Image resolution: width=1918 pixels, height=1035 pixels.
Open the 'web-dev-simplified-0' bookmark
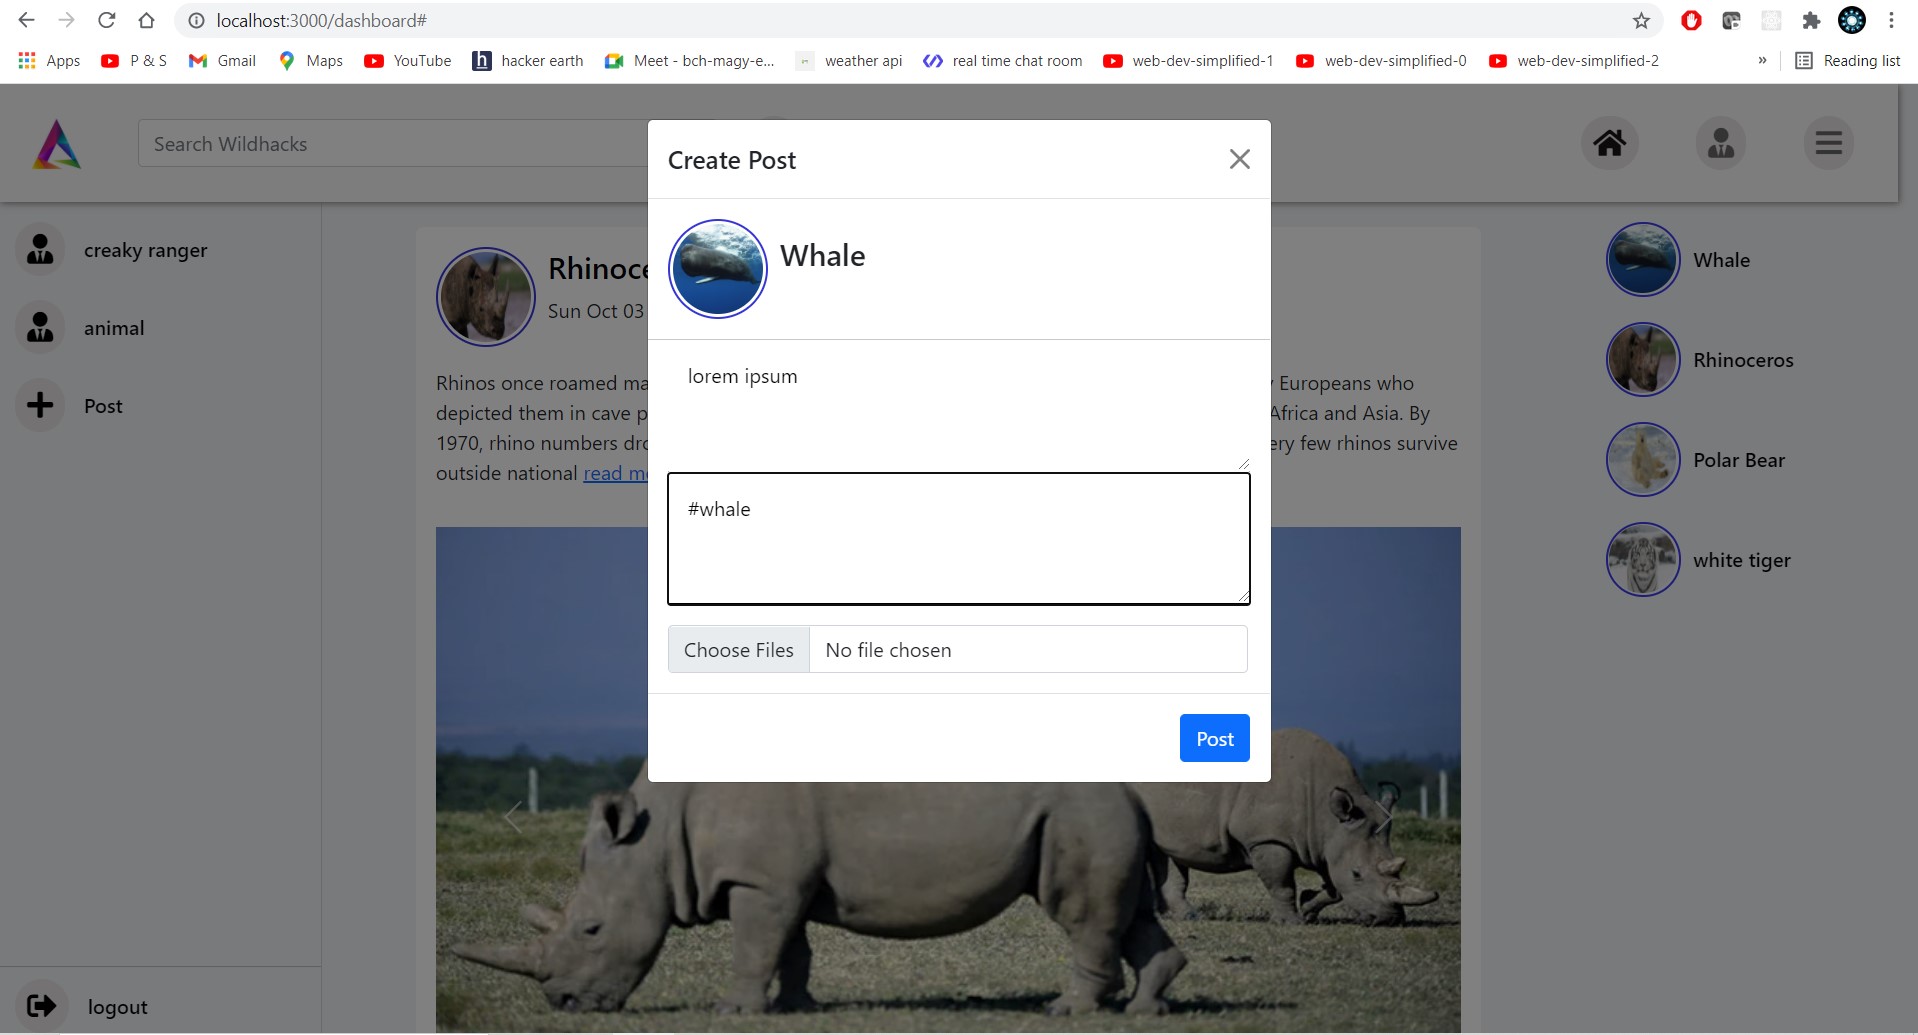click(1381, 61)
